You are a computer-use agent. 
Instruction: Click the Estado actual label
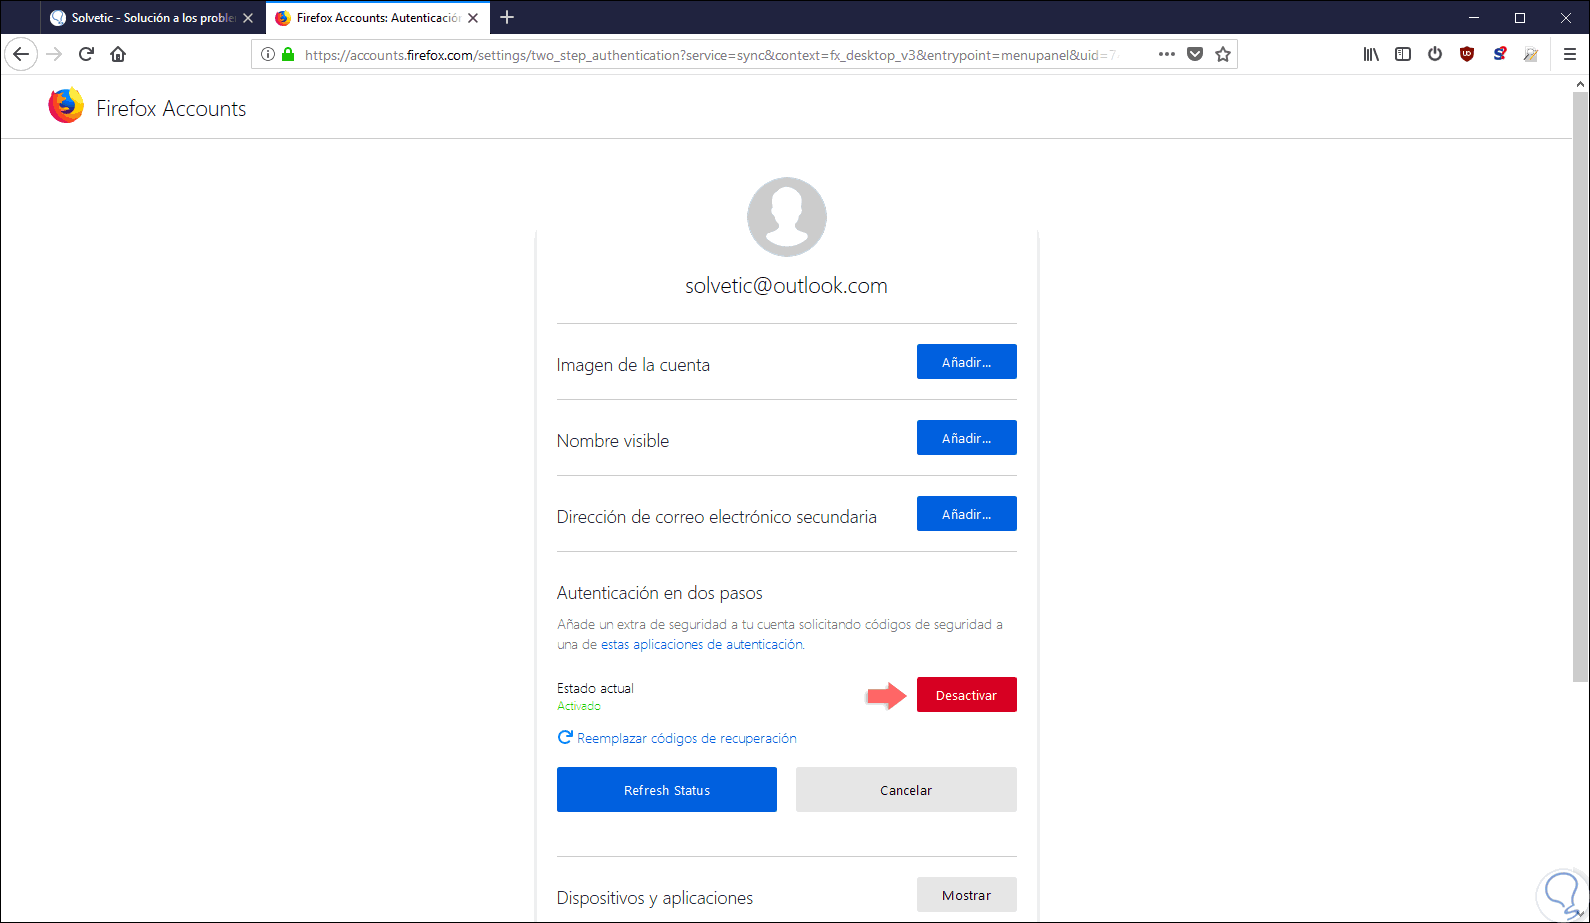(595, 688)
